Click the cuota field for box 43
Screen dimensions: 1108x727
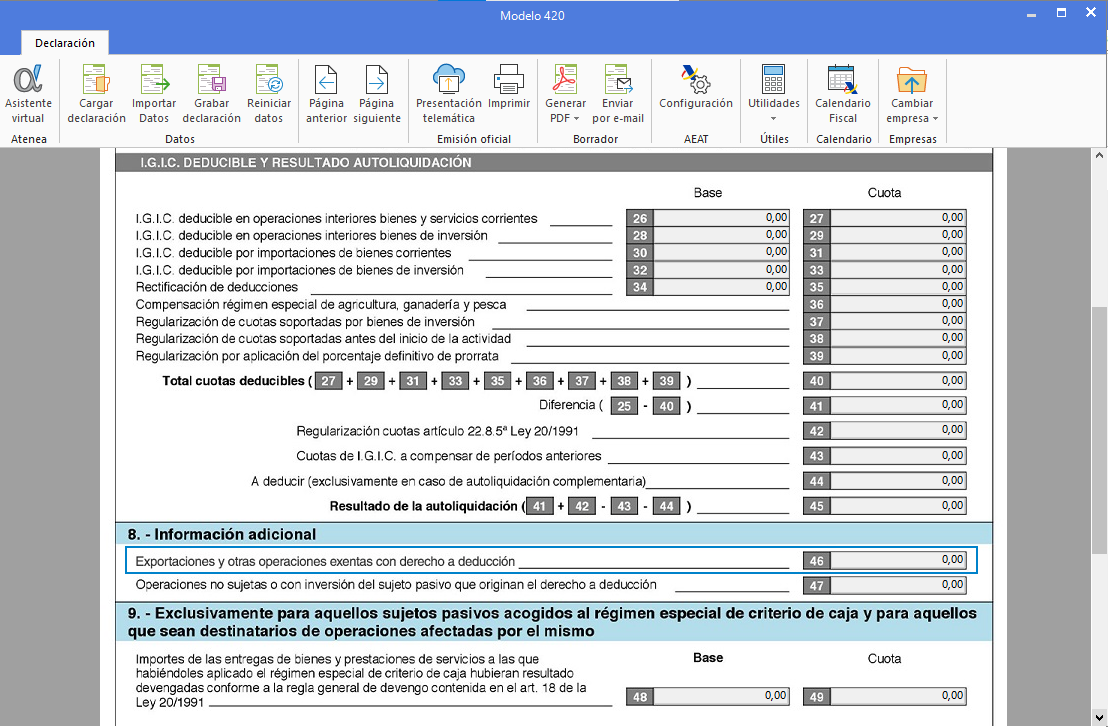coord(899,456)
